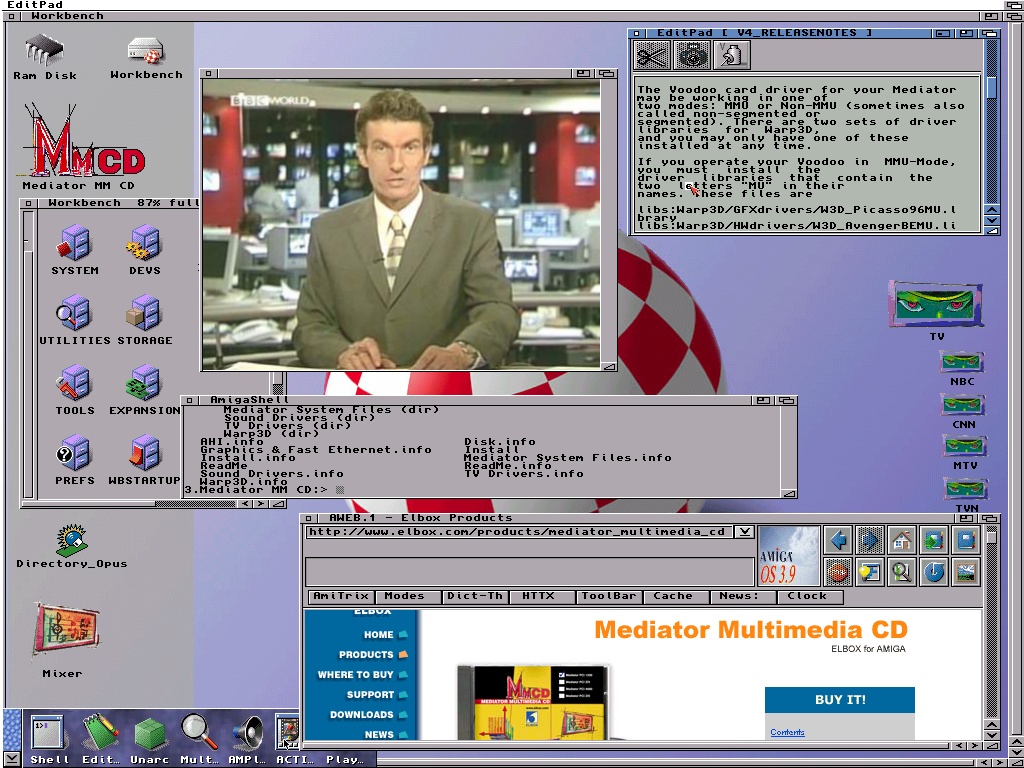The width and height of the screenshot is (1024, 768).
Task: Open the AWeb URL history dropdown arrow
Action: [744, 532]
